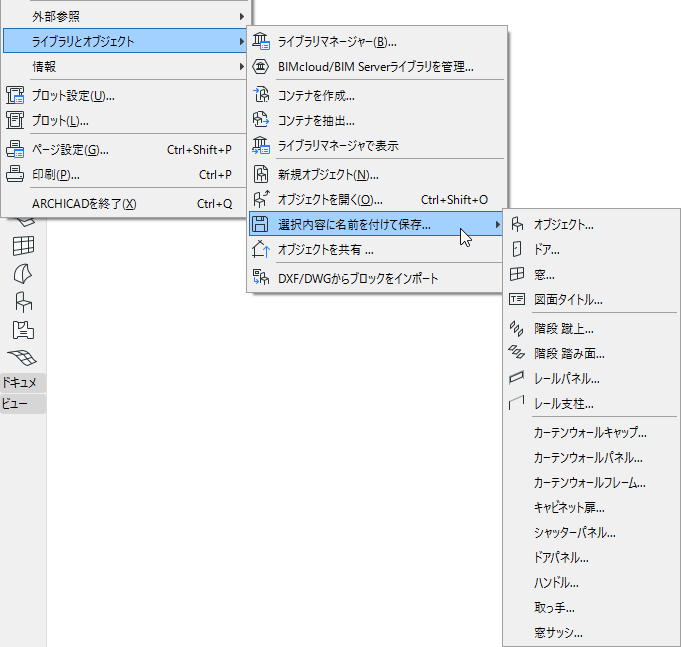Viewport: 681px width, 647px height.
Task: Choose コンテナを作成... entry
Action: (x=377, y=96)
